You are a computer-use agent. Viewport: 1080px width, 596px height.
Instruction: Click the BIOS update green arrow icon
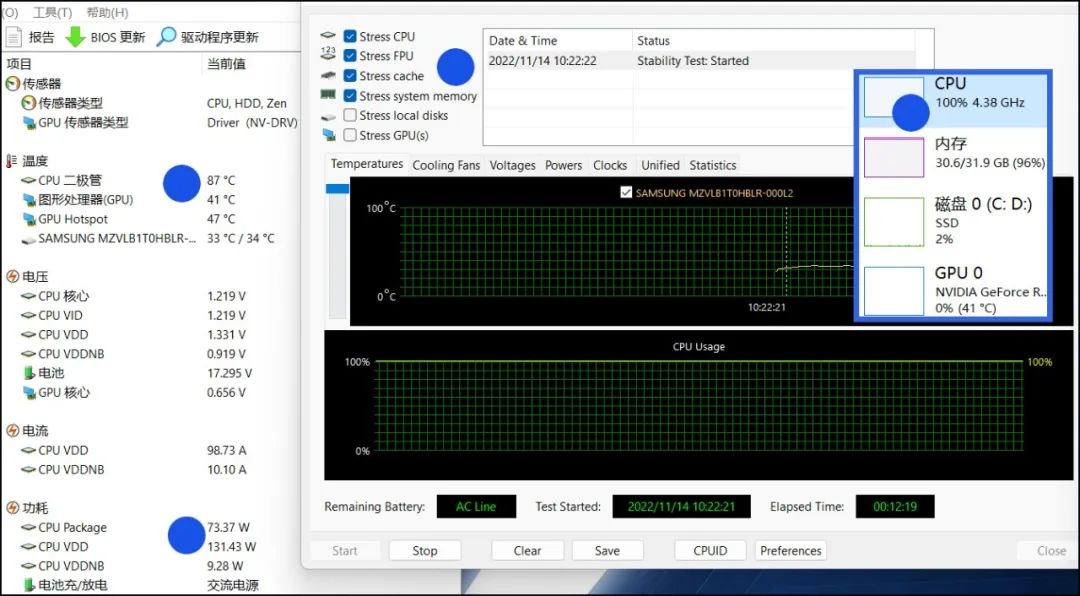click(x=75, y=37)
